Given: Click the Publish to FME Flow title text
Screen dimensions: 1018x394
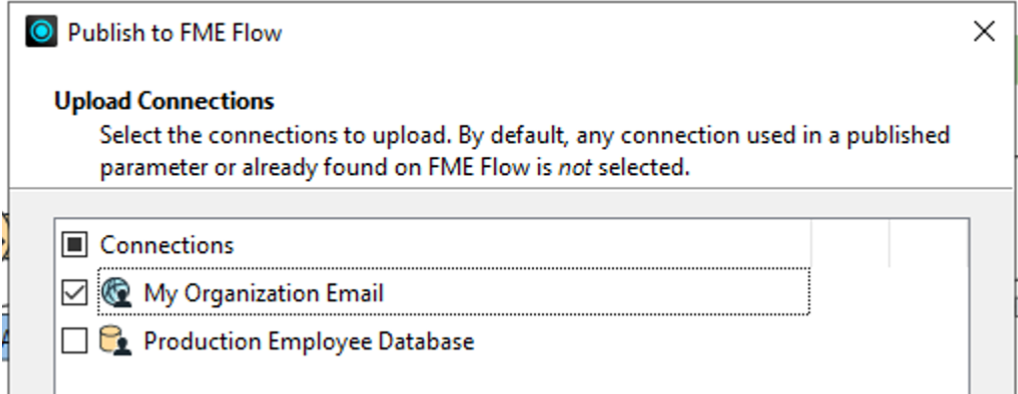Looking at the screenshot, I should (x=175, y=32).
